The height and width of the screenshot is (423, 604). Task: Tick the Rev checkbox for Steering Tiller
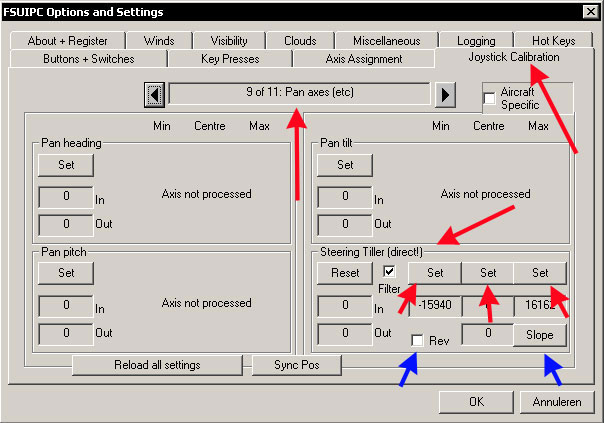[x=417, y=341]
